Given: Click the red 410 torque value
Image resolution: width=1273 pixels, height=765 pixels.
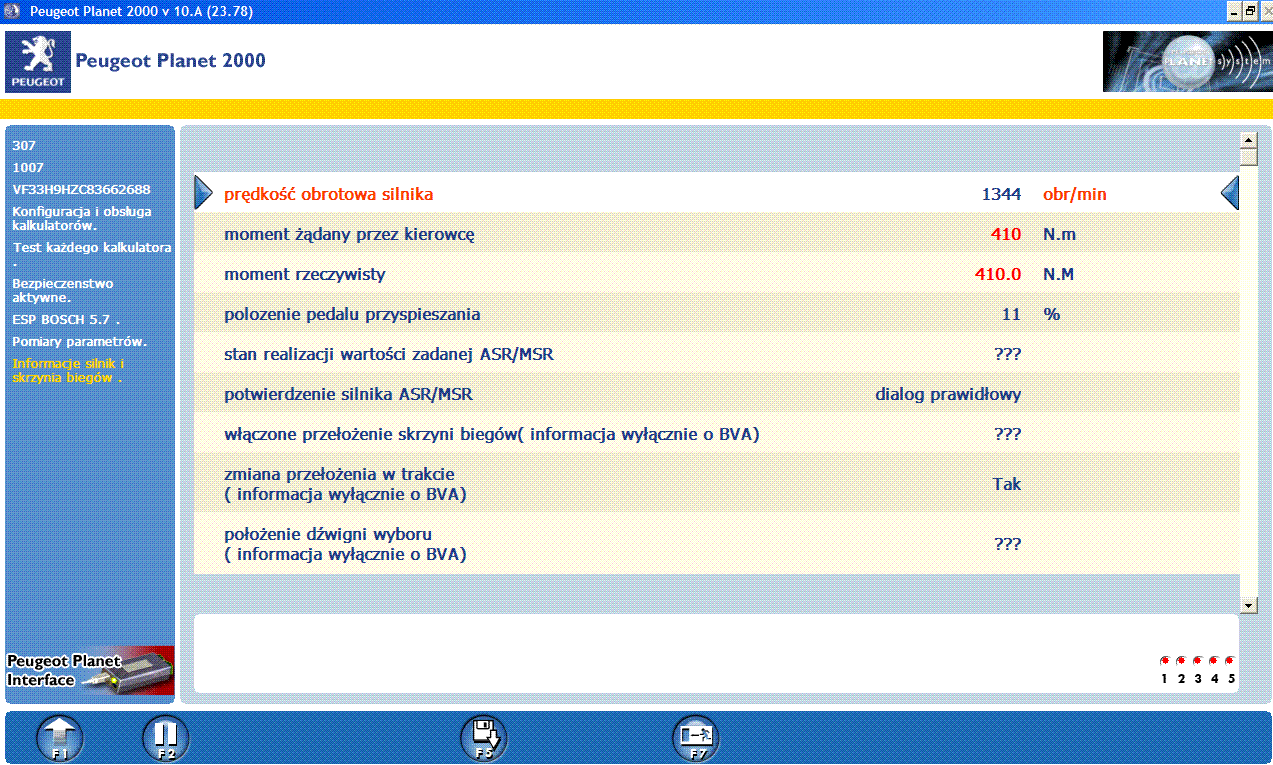Looking at the screenshot, I should 1006,234.
